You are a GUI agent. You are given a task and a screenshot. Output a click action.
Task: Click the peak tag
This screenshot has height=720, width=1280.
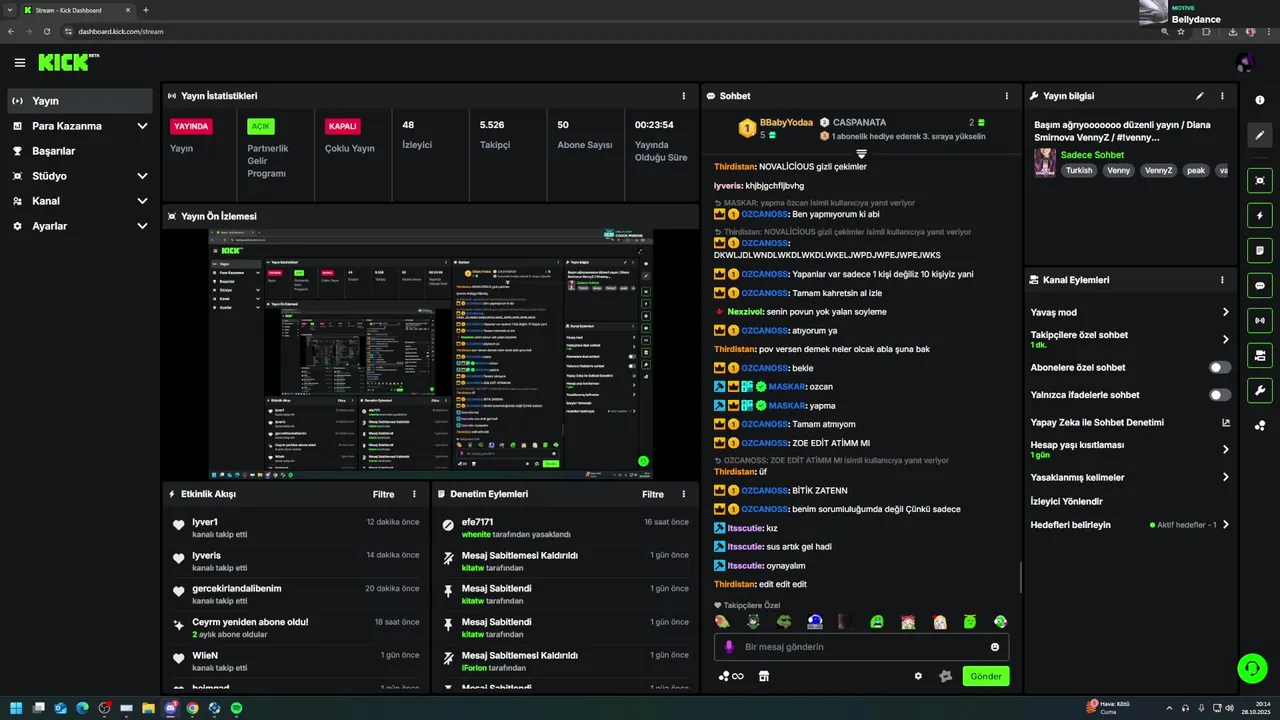1196,170
